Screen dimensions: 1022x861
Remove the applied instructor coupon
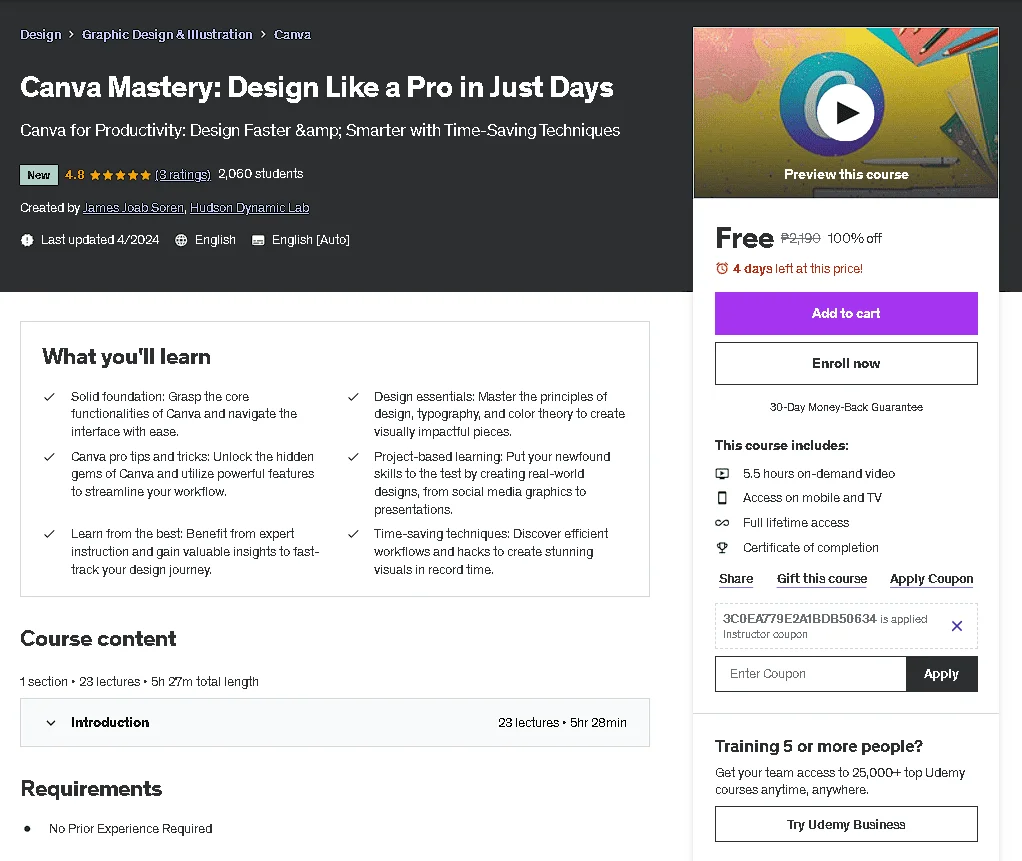tap(957, 626)
